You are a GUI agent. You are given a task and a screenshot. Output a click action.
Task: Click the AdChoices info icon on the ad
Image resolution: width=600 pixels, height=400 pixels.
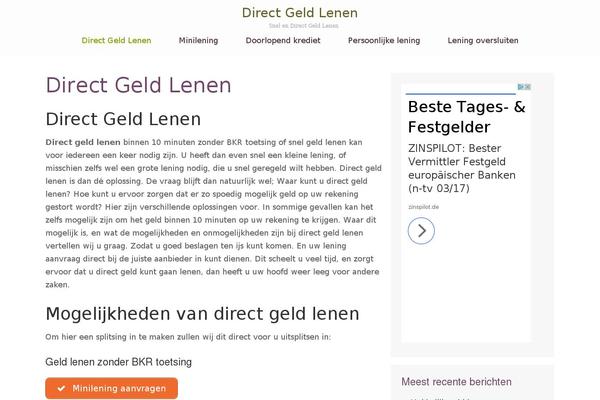point(521,87)
